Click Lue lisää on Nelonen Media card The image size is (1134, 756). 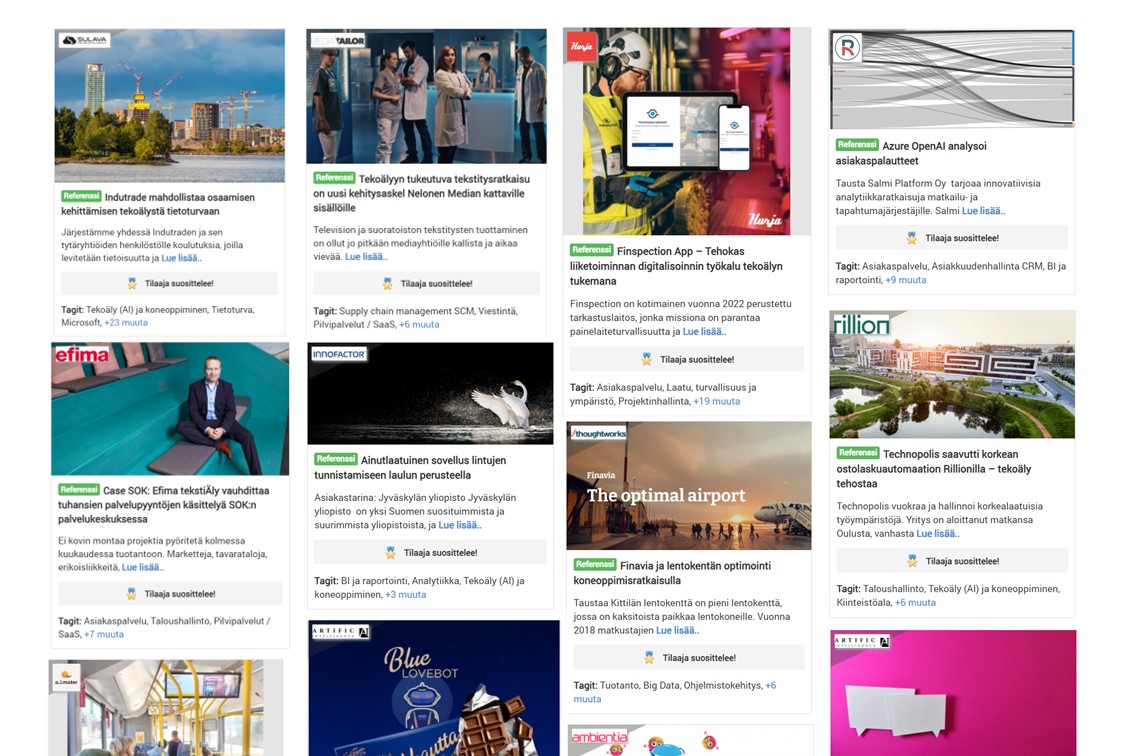click(x=366, y=256)
